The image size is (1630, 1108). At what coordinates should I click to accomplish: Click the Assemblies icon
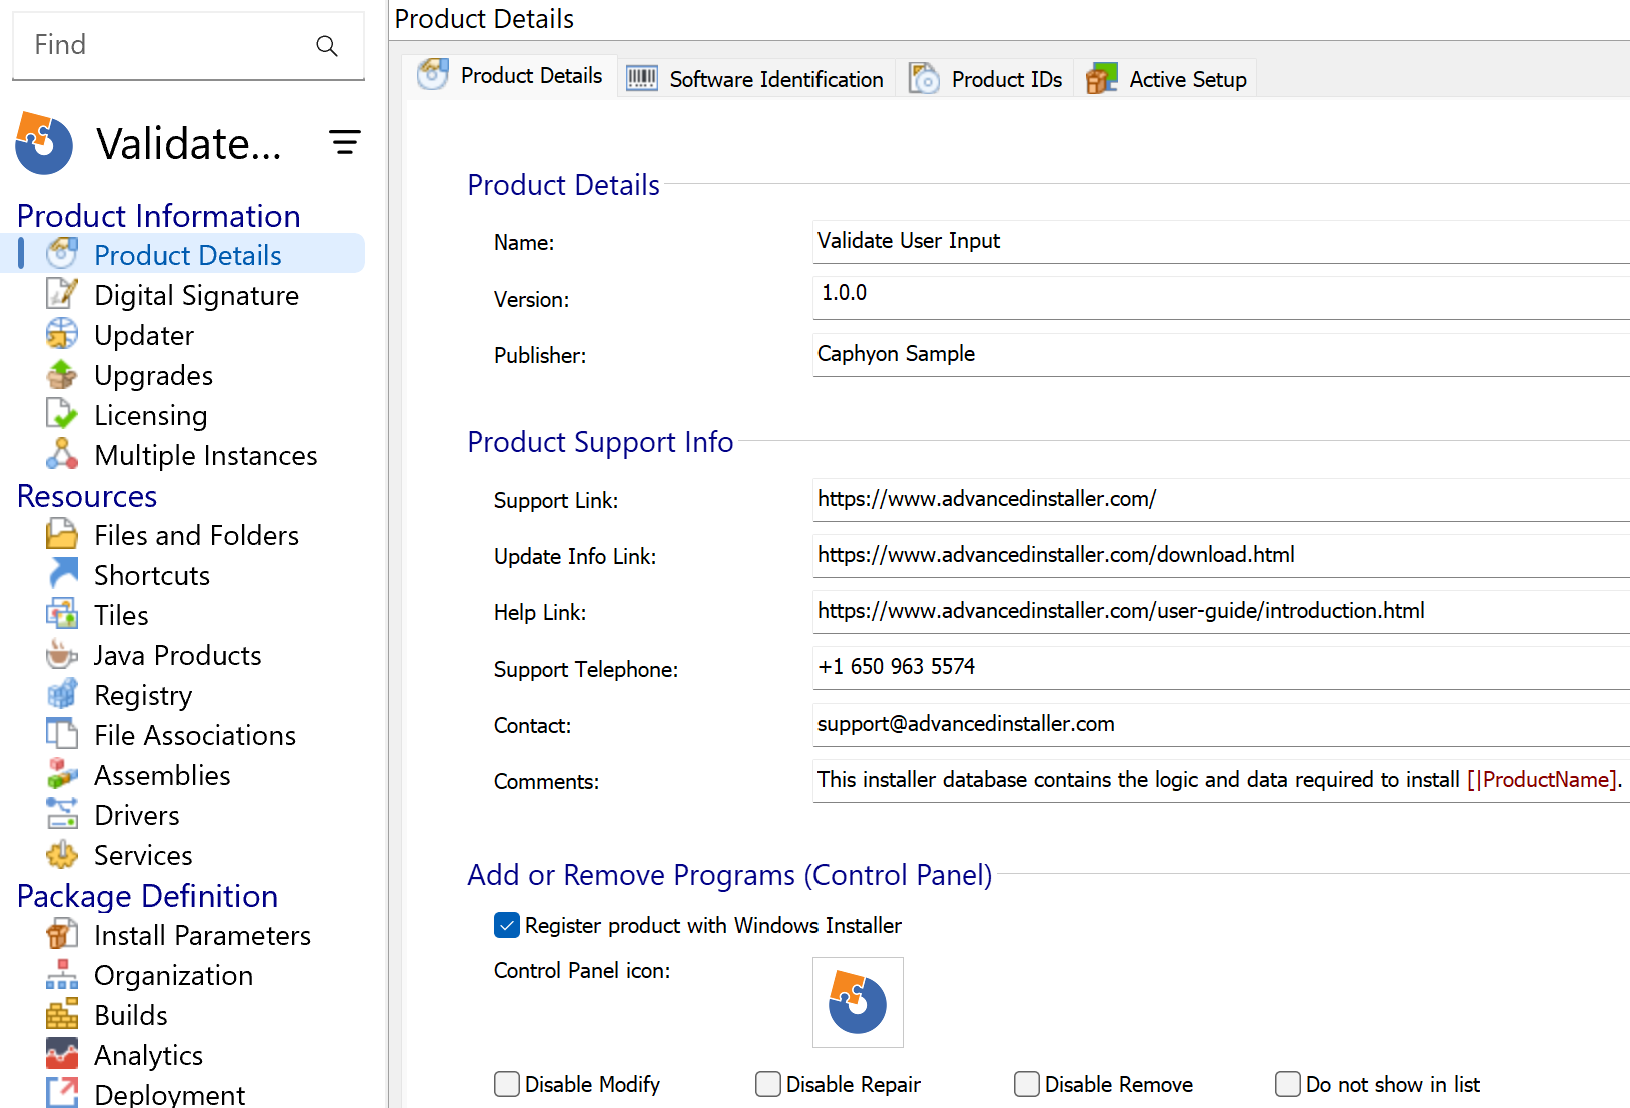62,774
